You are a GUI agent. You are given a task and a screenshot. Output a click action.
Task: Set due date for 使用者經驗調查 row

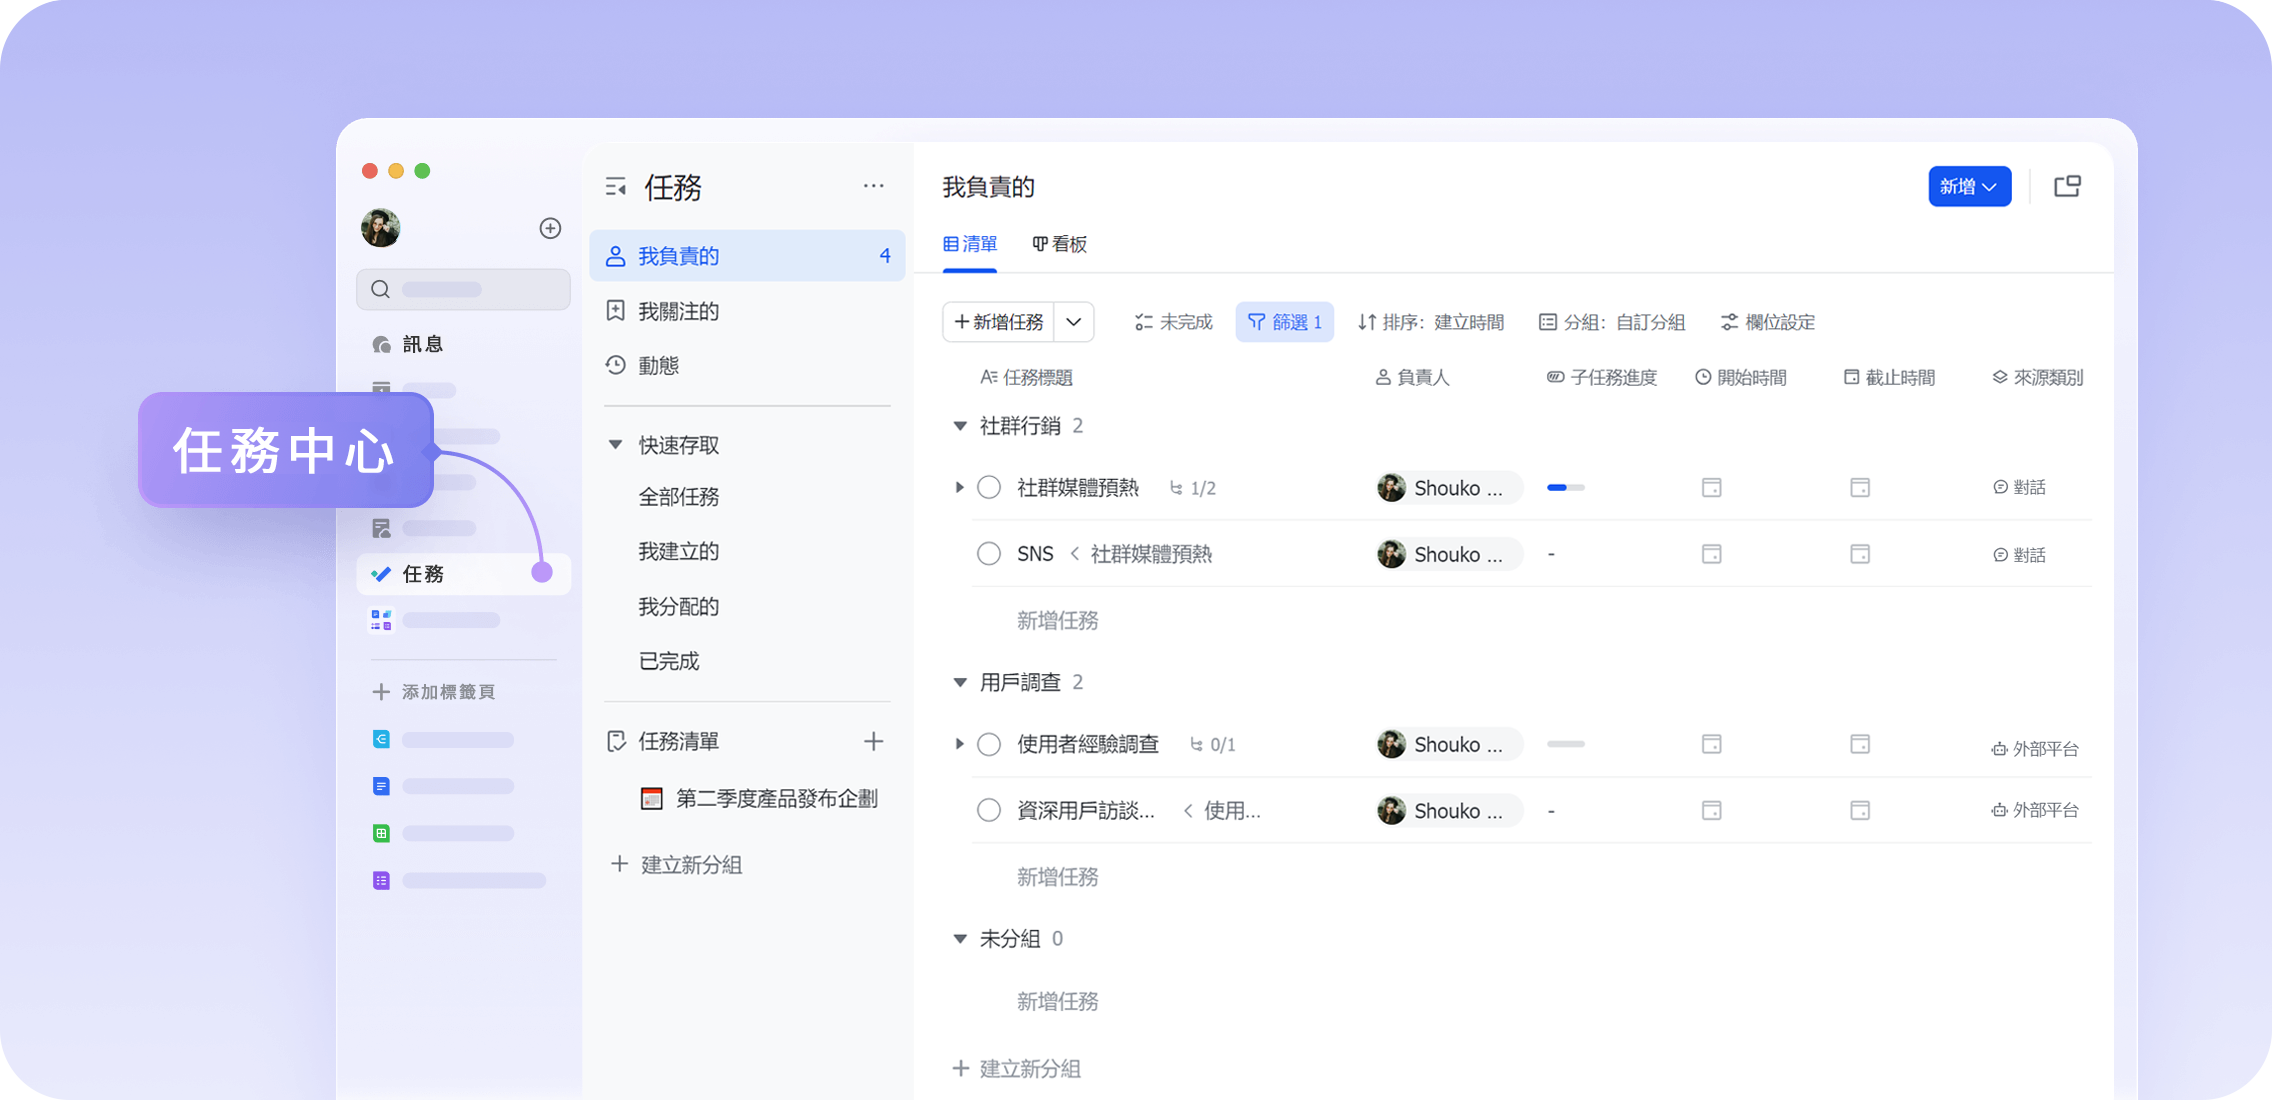pos(1860,744)
